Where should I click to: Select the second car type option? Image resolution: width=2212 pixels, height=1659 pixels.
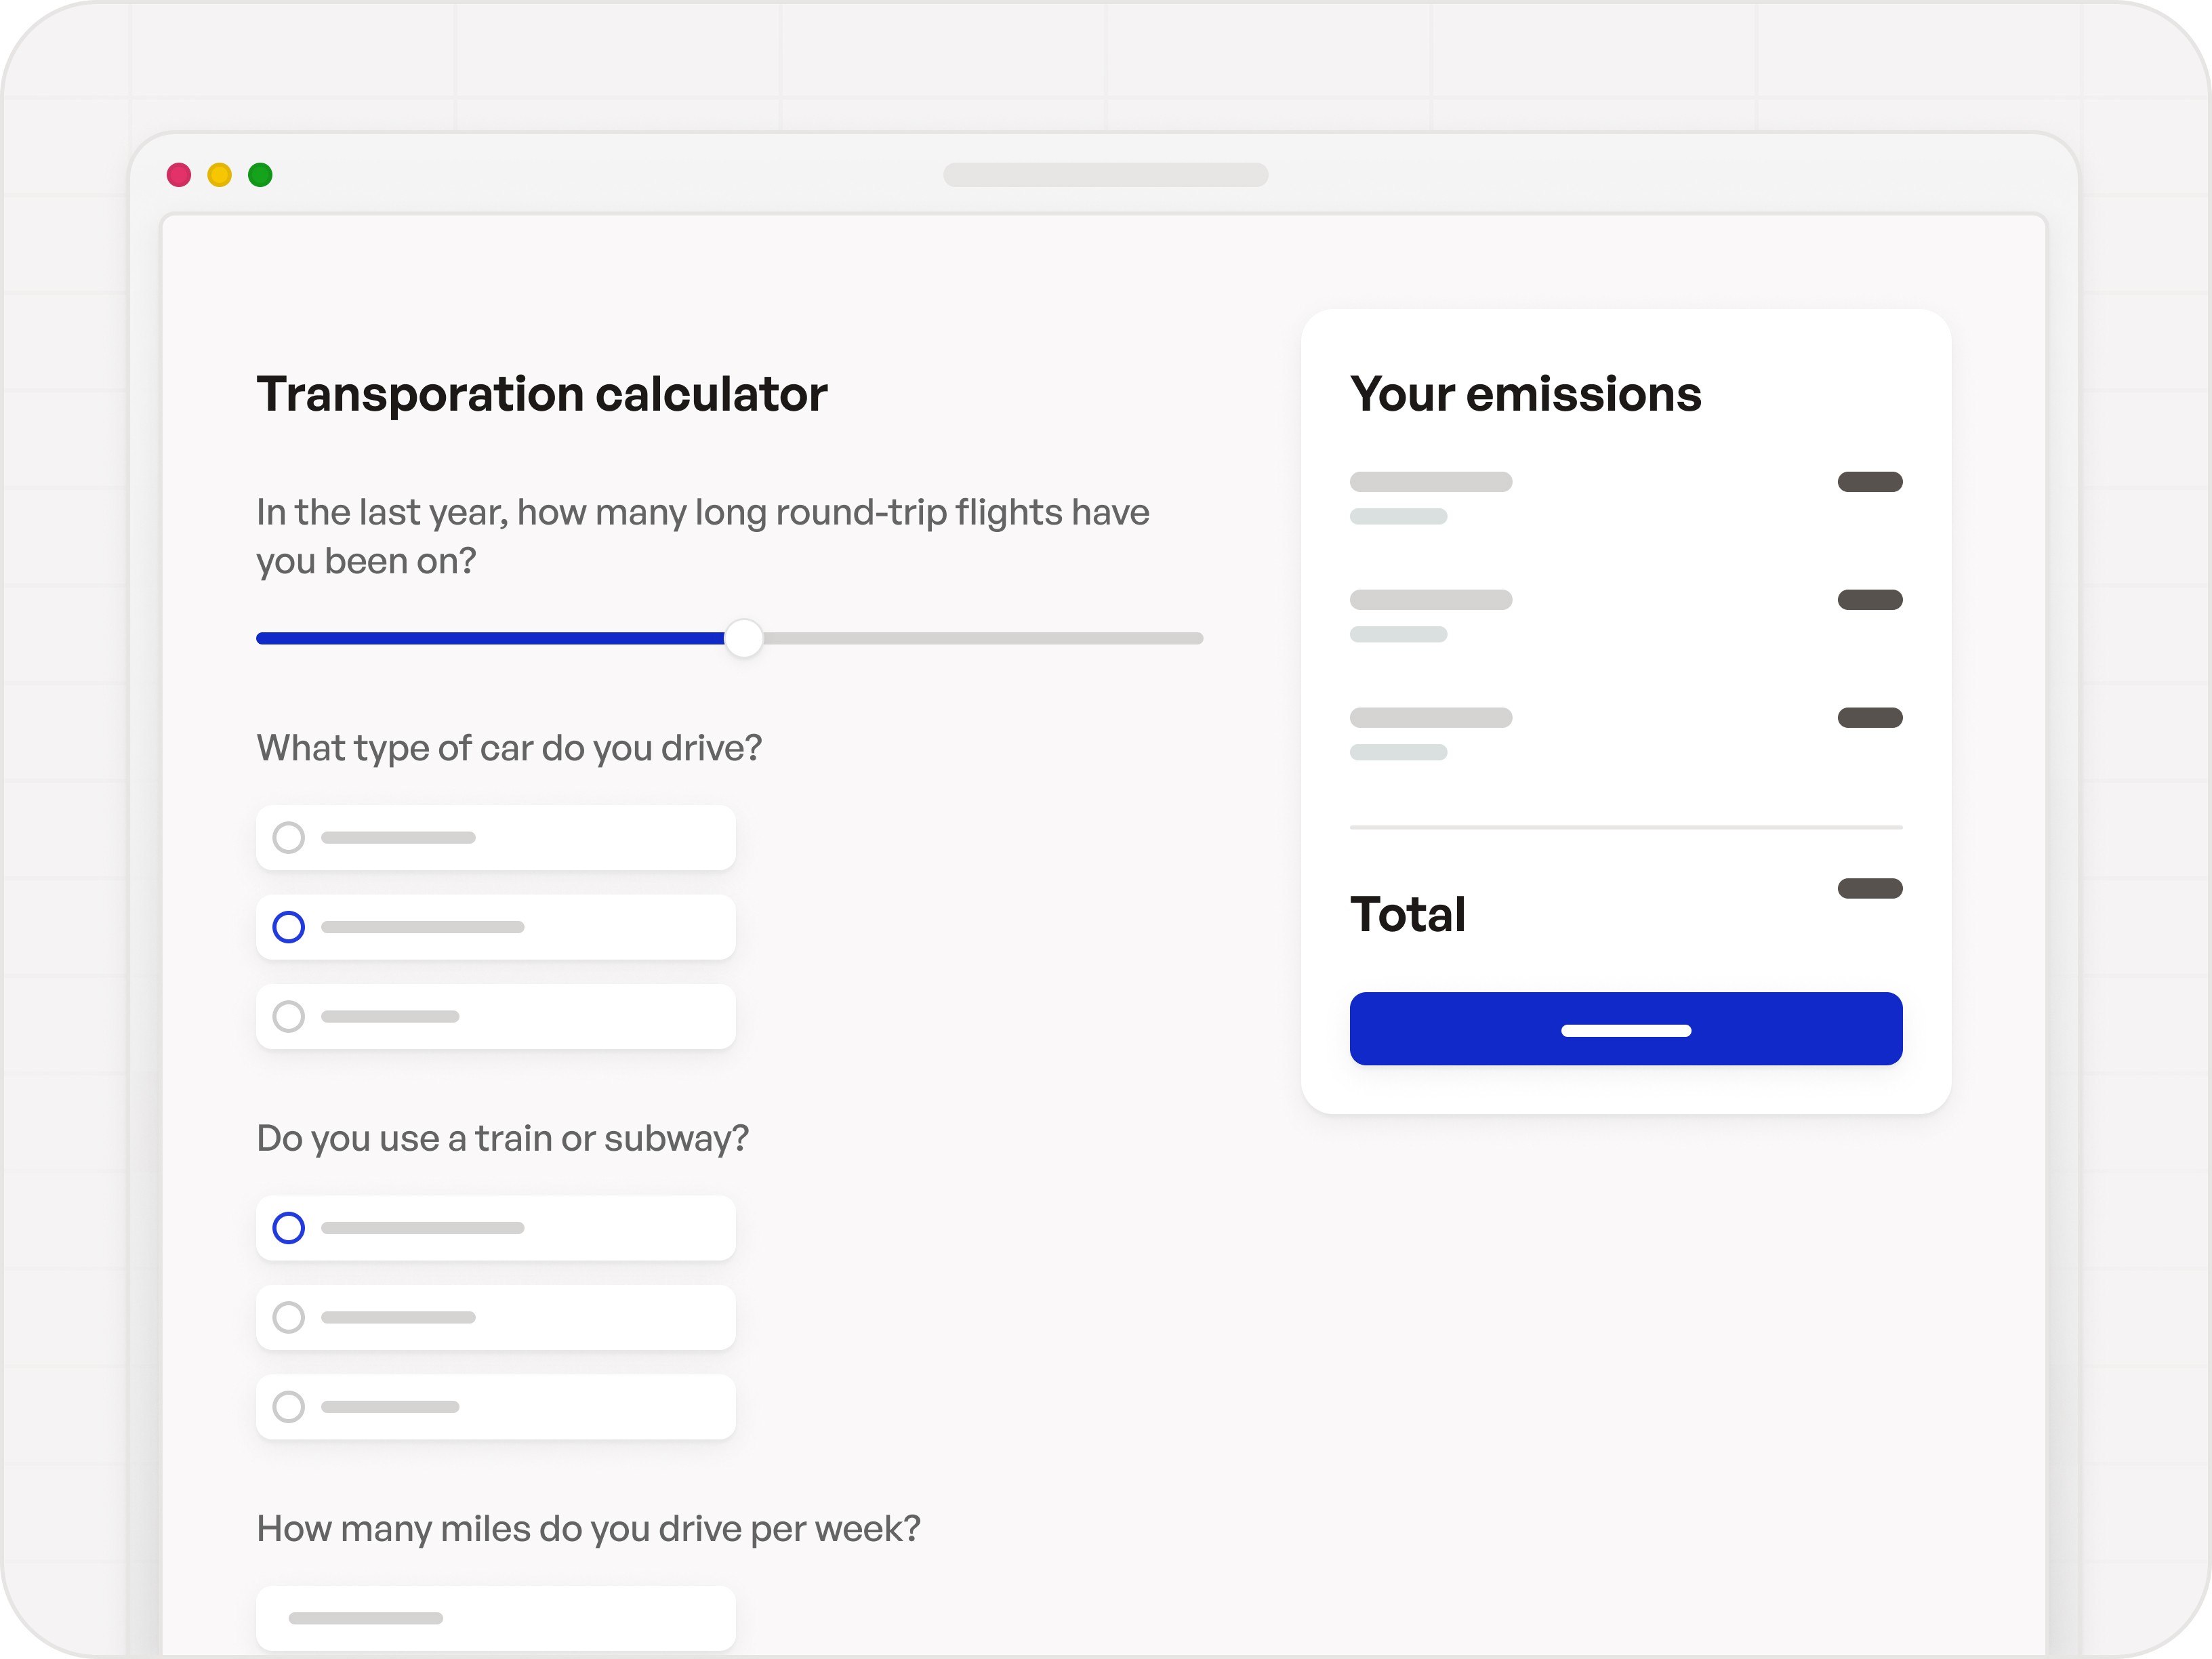tap(290, 927)
